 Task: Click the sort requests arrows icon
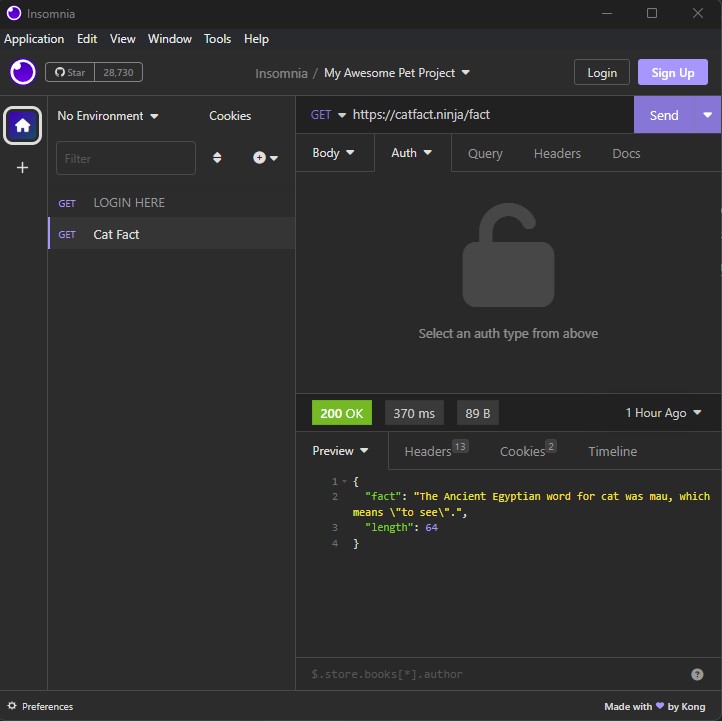tap(217, 158)
